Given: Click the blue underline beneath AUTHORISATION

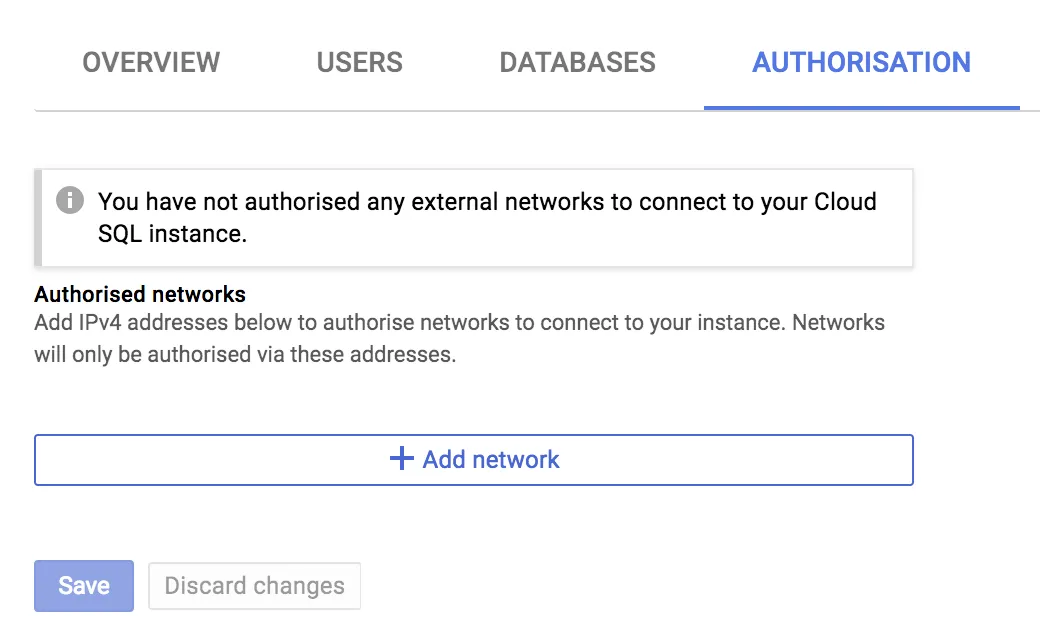Looking at the screenshot, I should pyautogui.click(x=861, y=107).
